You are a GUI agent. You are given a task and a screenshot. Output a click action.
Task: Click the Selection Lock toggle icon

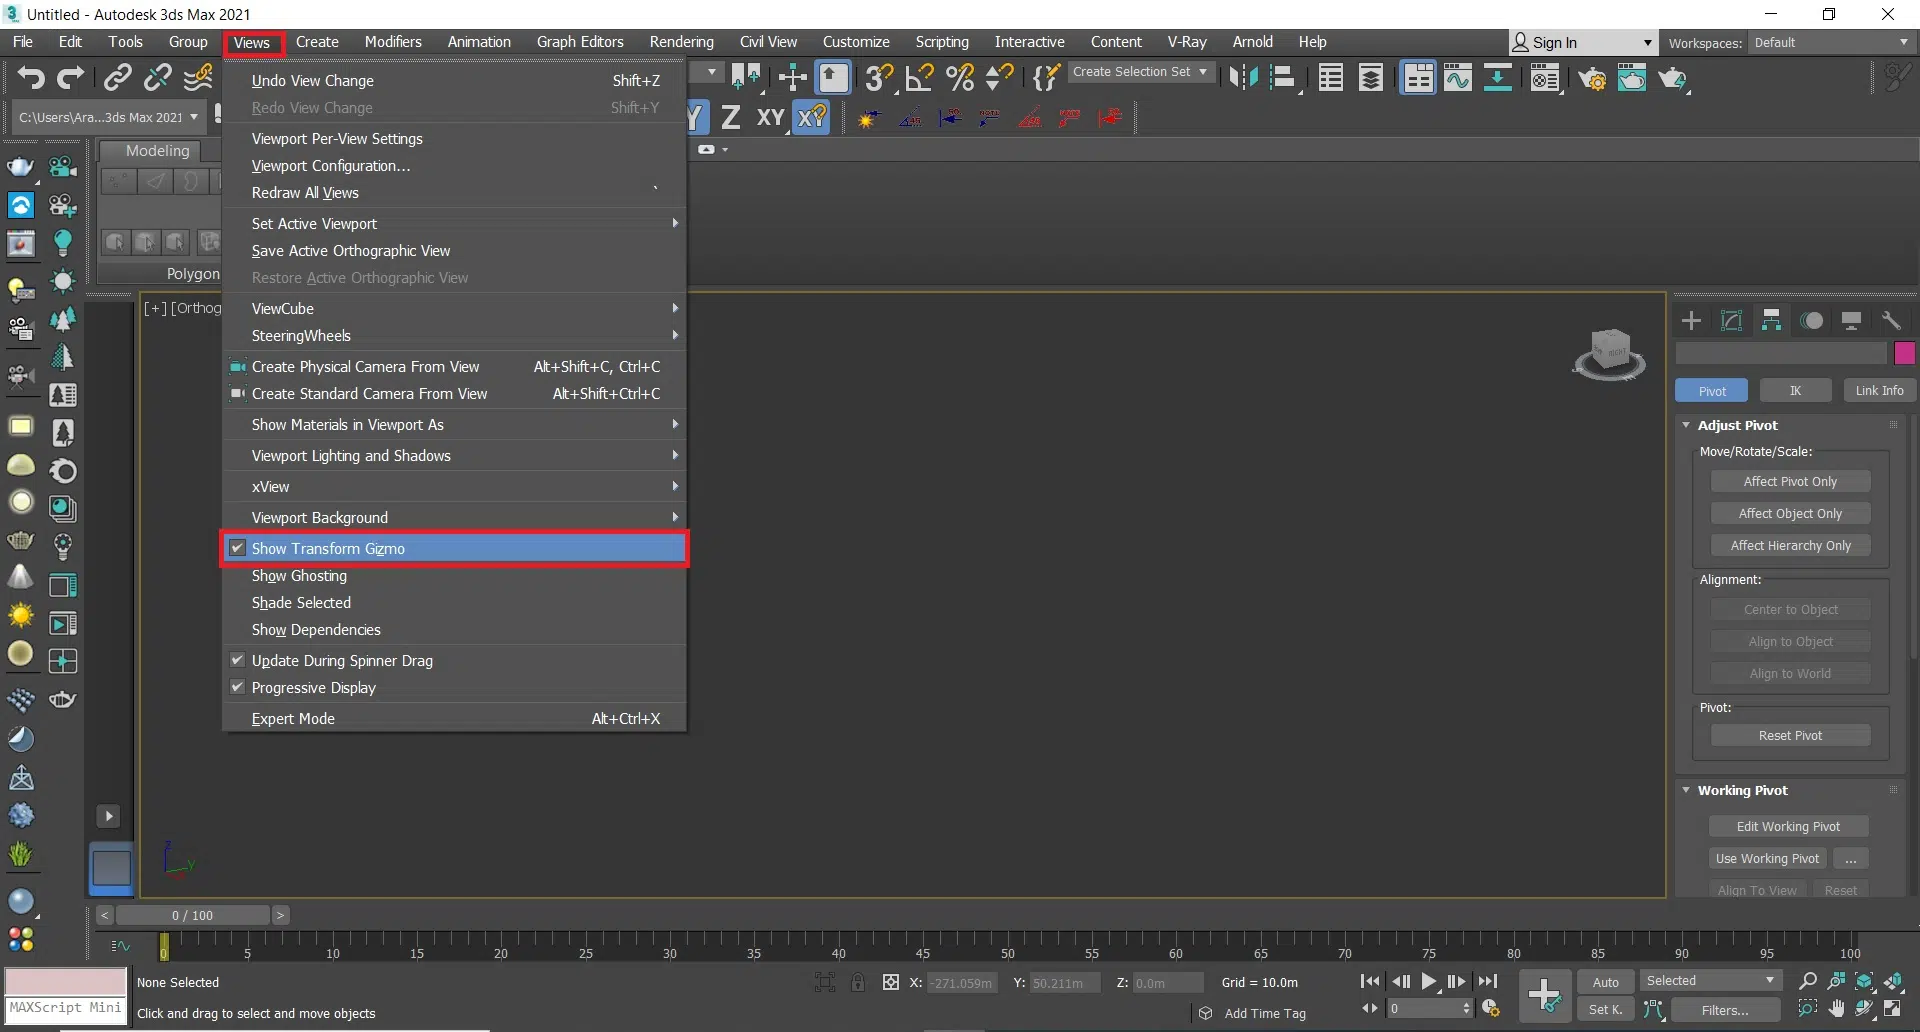tap(858, 983)
